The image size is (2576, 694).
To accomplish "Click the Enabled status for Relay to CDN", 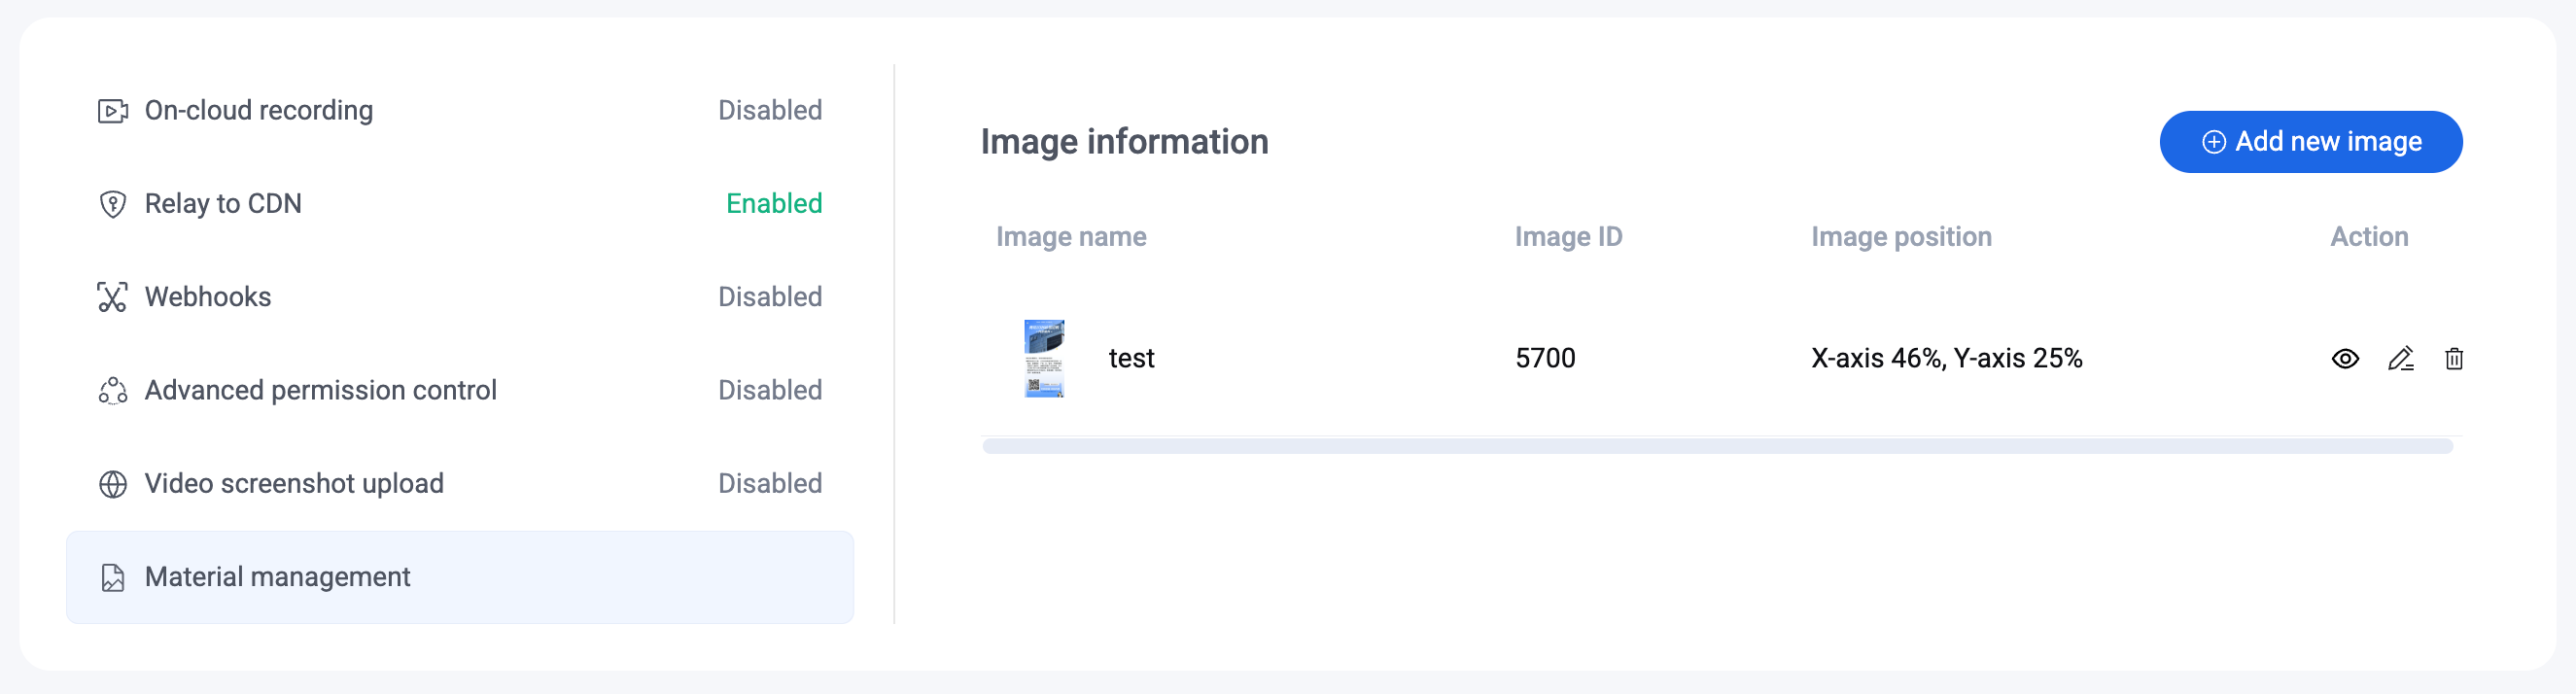I will pyautogui.click(x=773, y=204).
